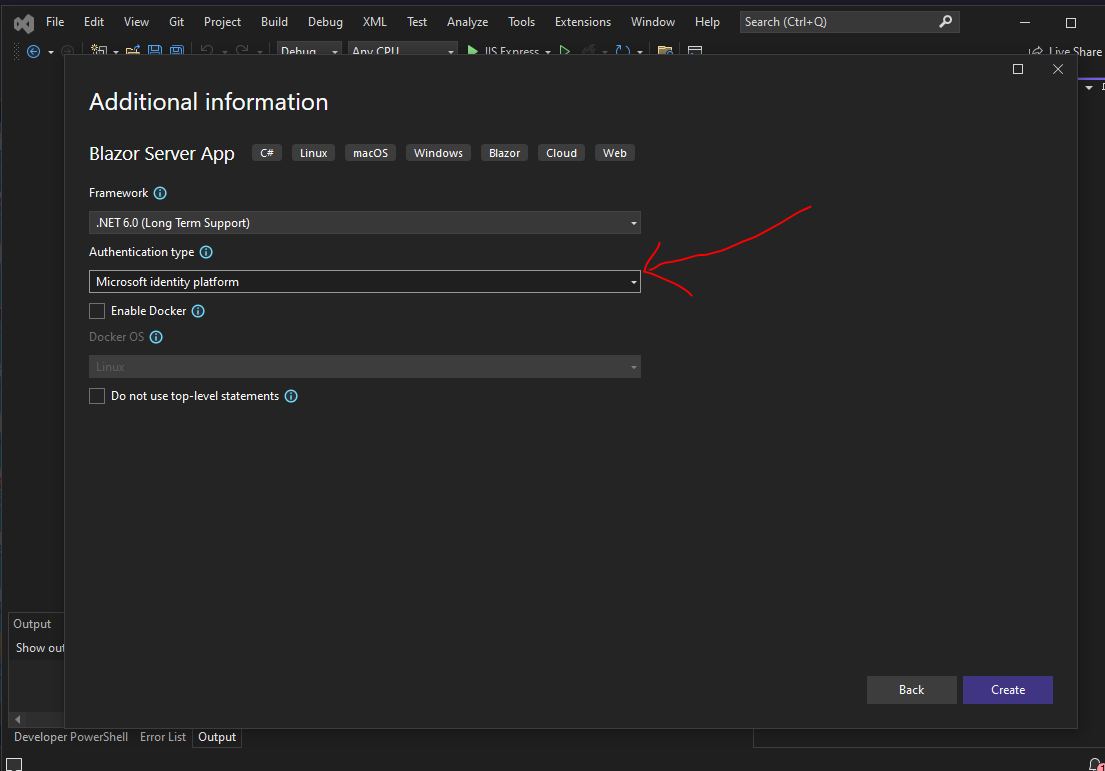
Task: Open the Authentication type dropdown
Action: (x=365, y=282)
